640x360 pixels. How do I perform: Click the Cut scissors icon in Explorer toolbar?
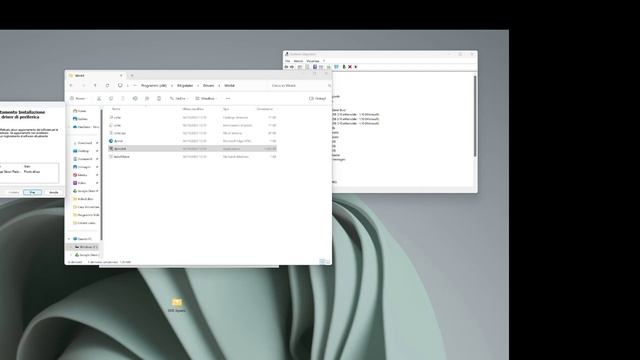(x=99, y=98)
